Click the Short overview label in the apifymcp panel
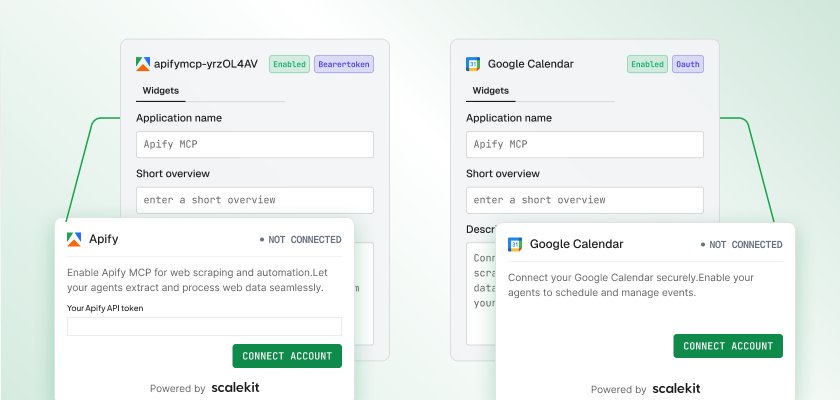 [173, 173]
